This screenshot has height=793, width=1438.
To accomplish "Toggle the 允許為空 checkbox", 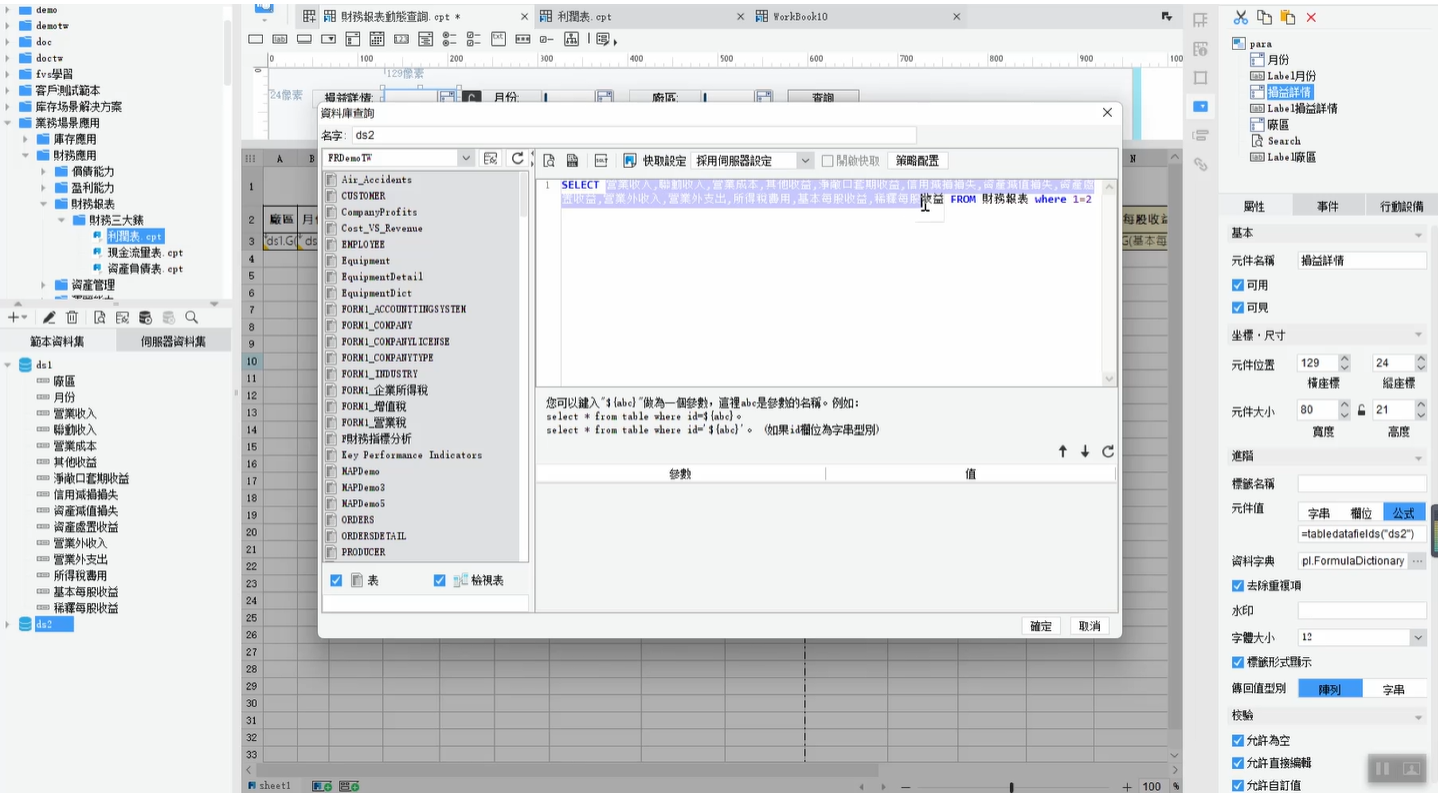I will click(1238, 741).
